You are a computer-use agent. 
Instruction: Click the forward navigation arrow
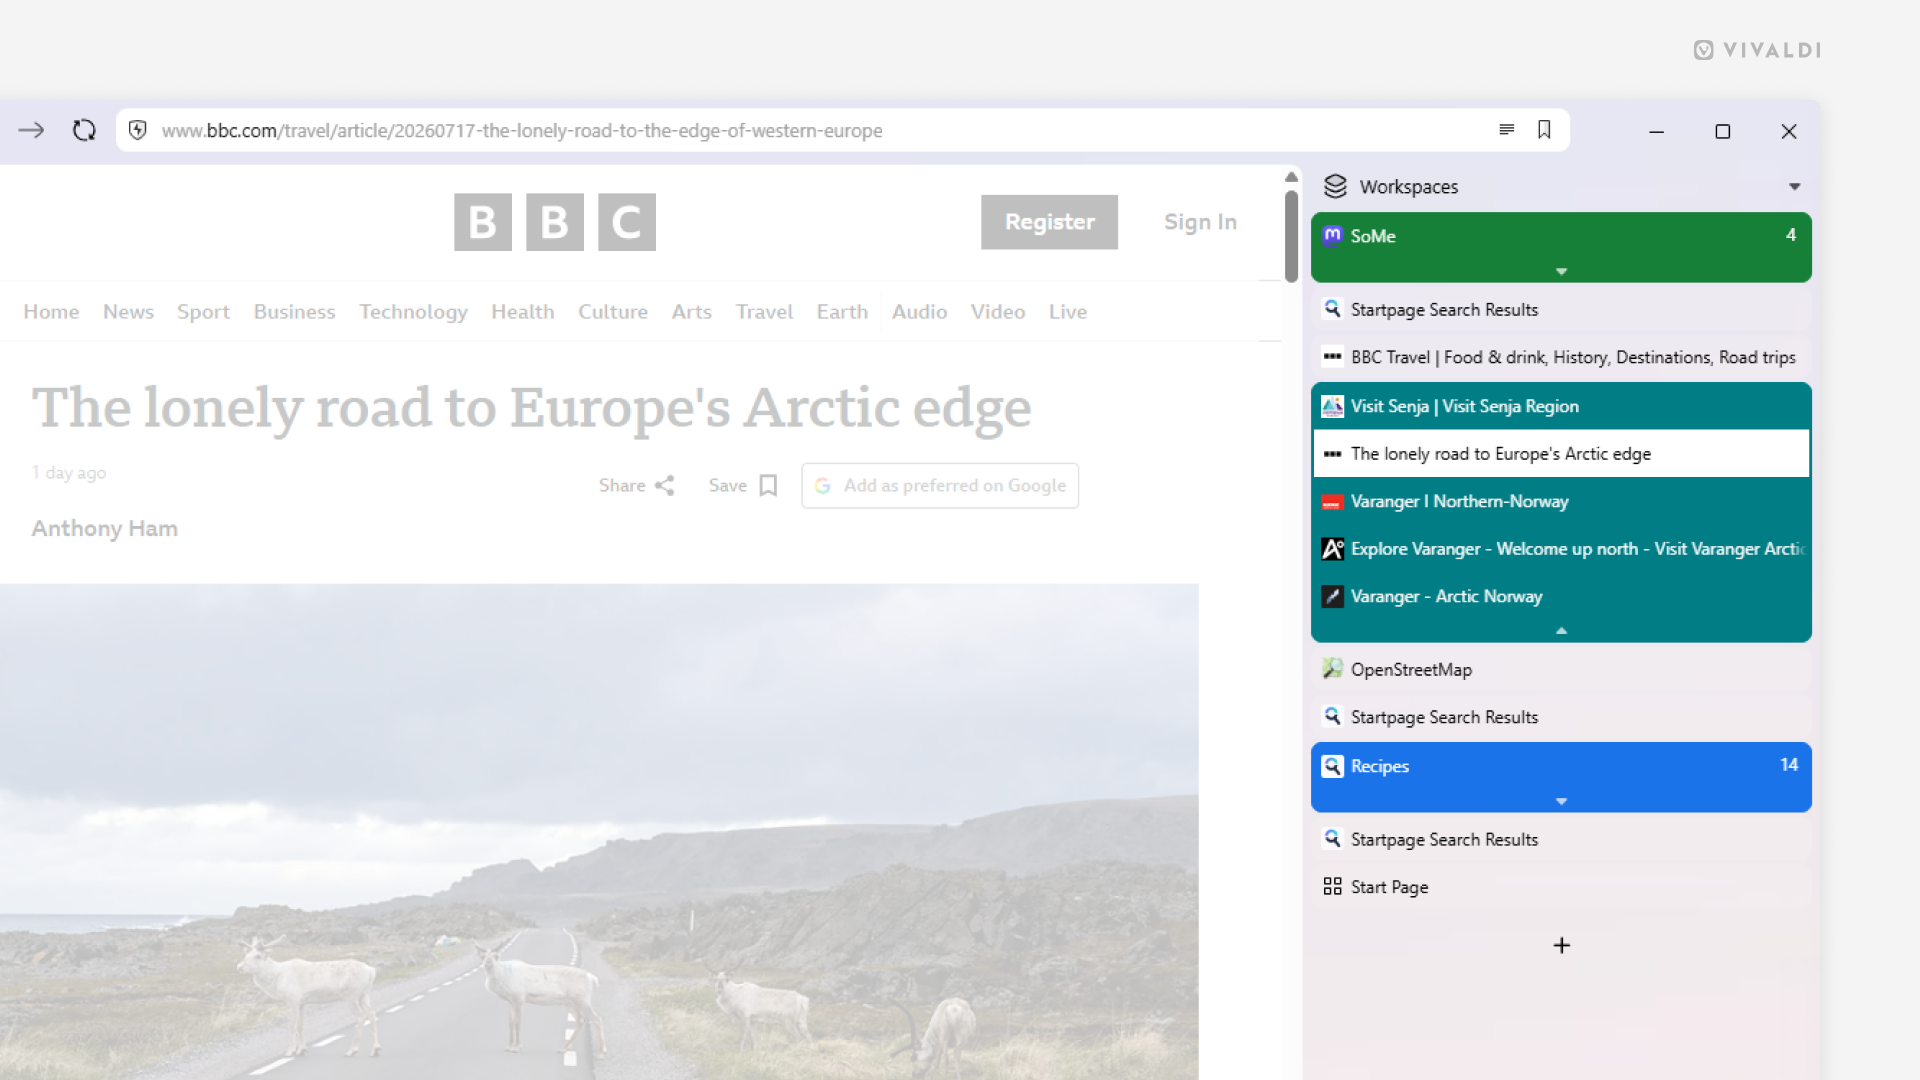point(31,130)
